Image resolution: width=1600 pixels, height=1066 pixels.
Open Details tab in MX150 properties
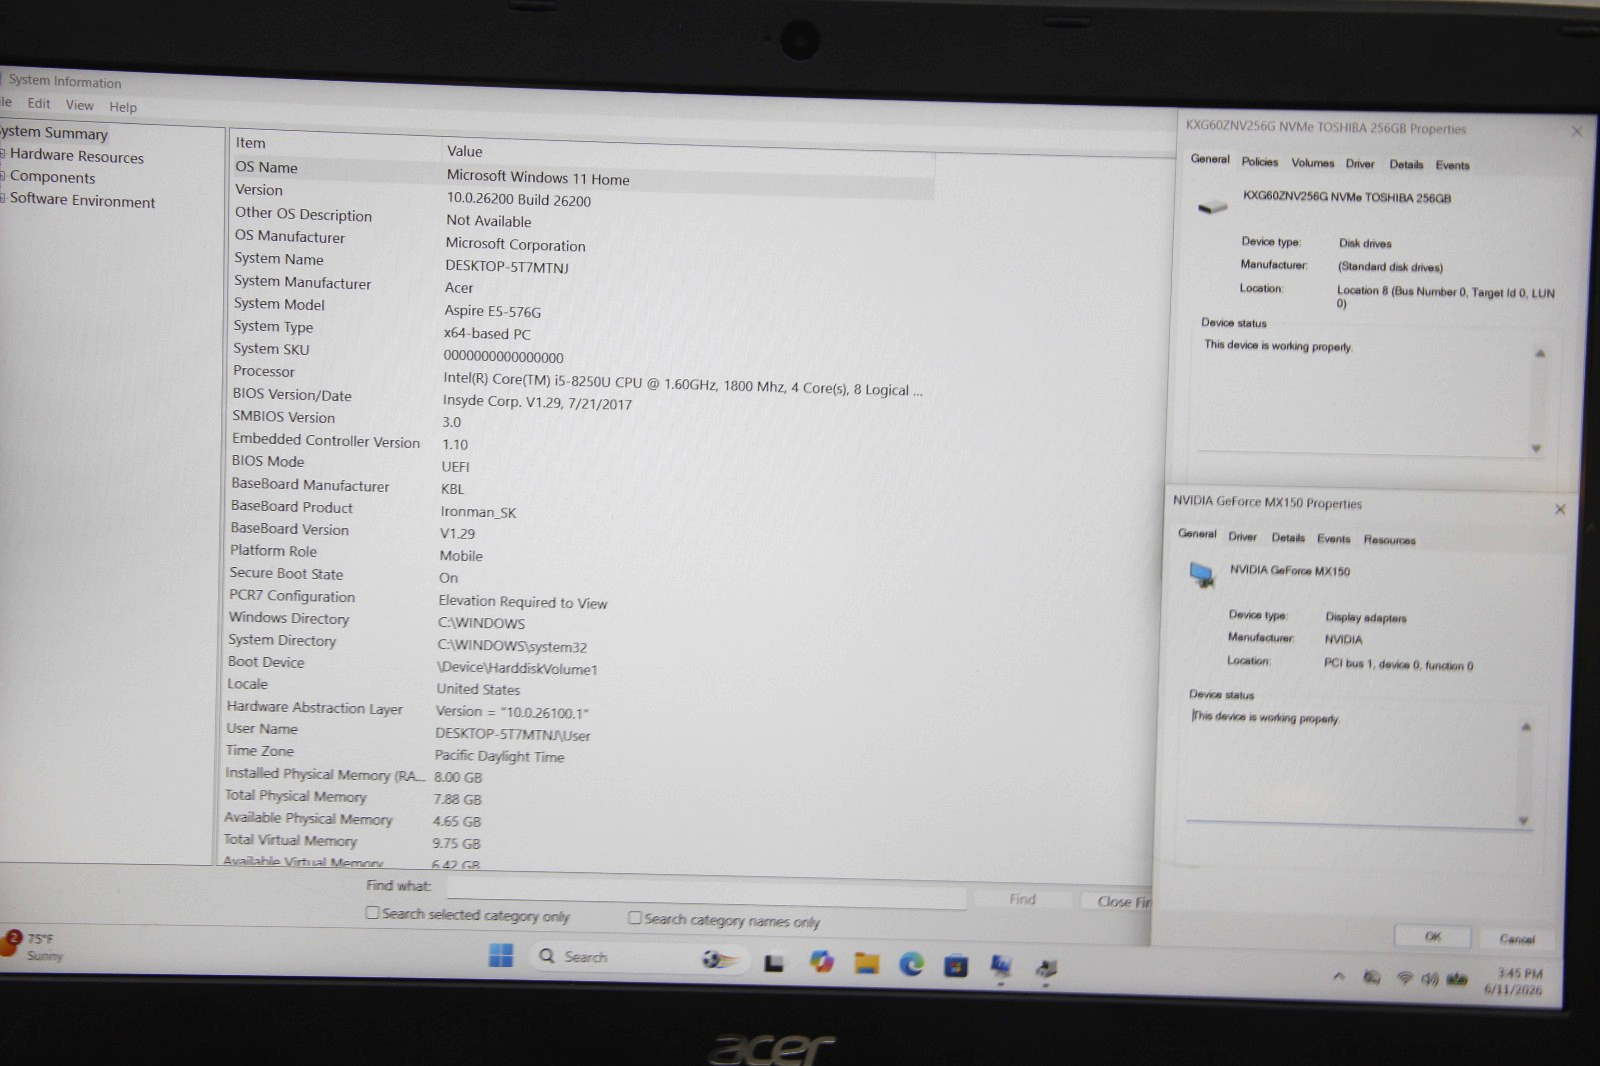pos(1288,537)
